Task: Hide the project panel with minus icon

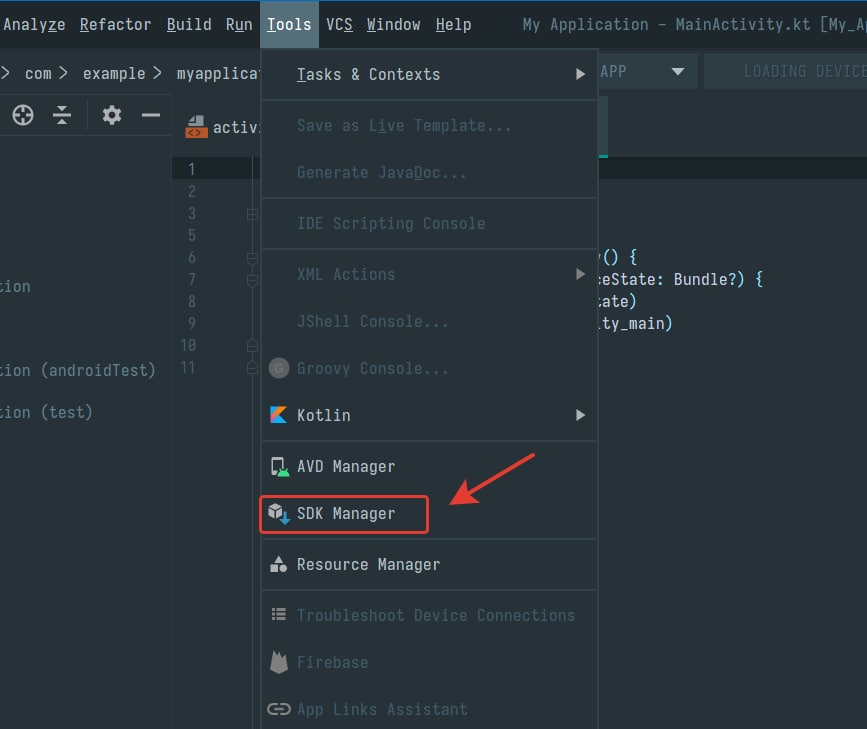Action: [150, 115]
